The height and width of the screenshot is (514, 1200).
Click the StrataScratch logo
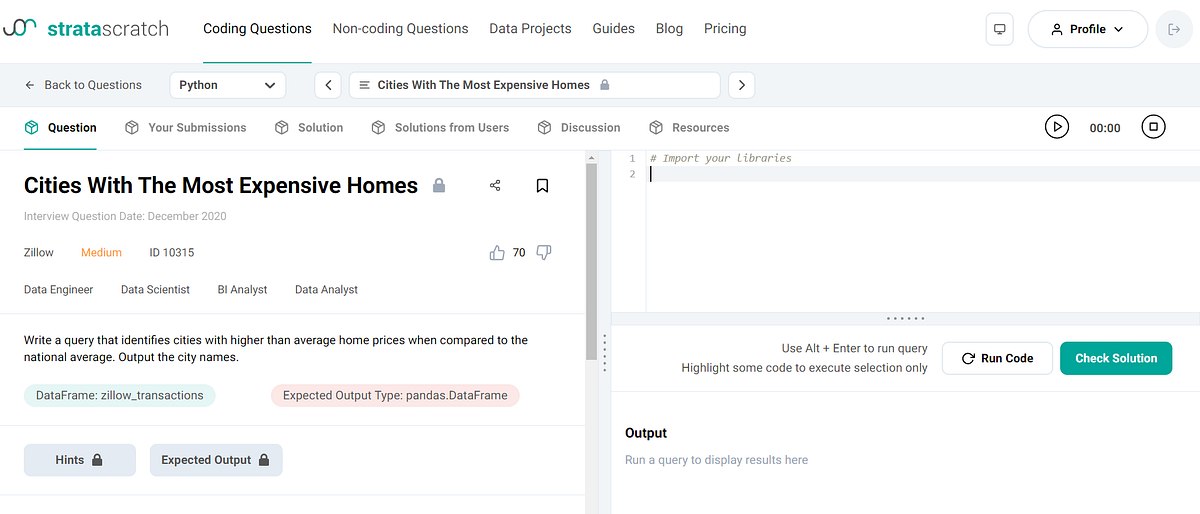coord(85,29)
